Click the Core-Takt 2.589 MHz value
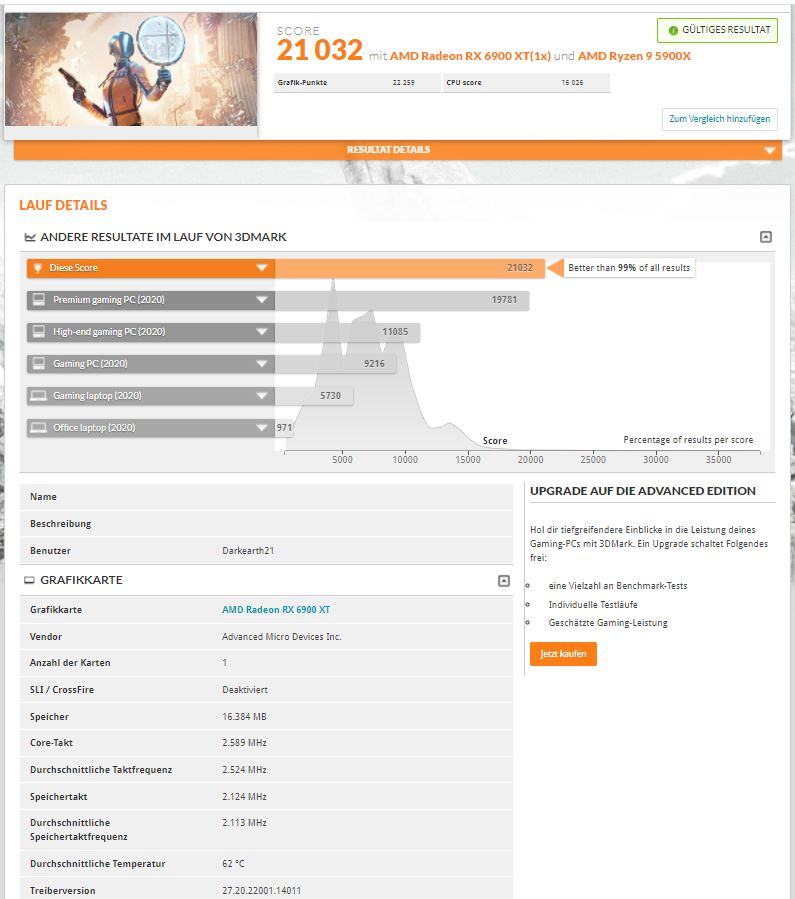The height and width of the screenshot is (899, 795). 245,743
